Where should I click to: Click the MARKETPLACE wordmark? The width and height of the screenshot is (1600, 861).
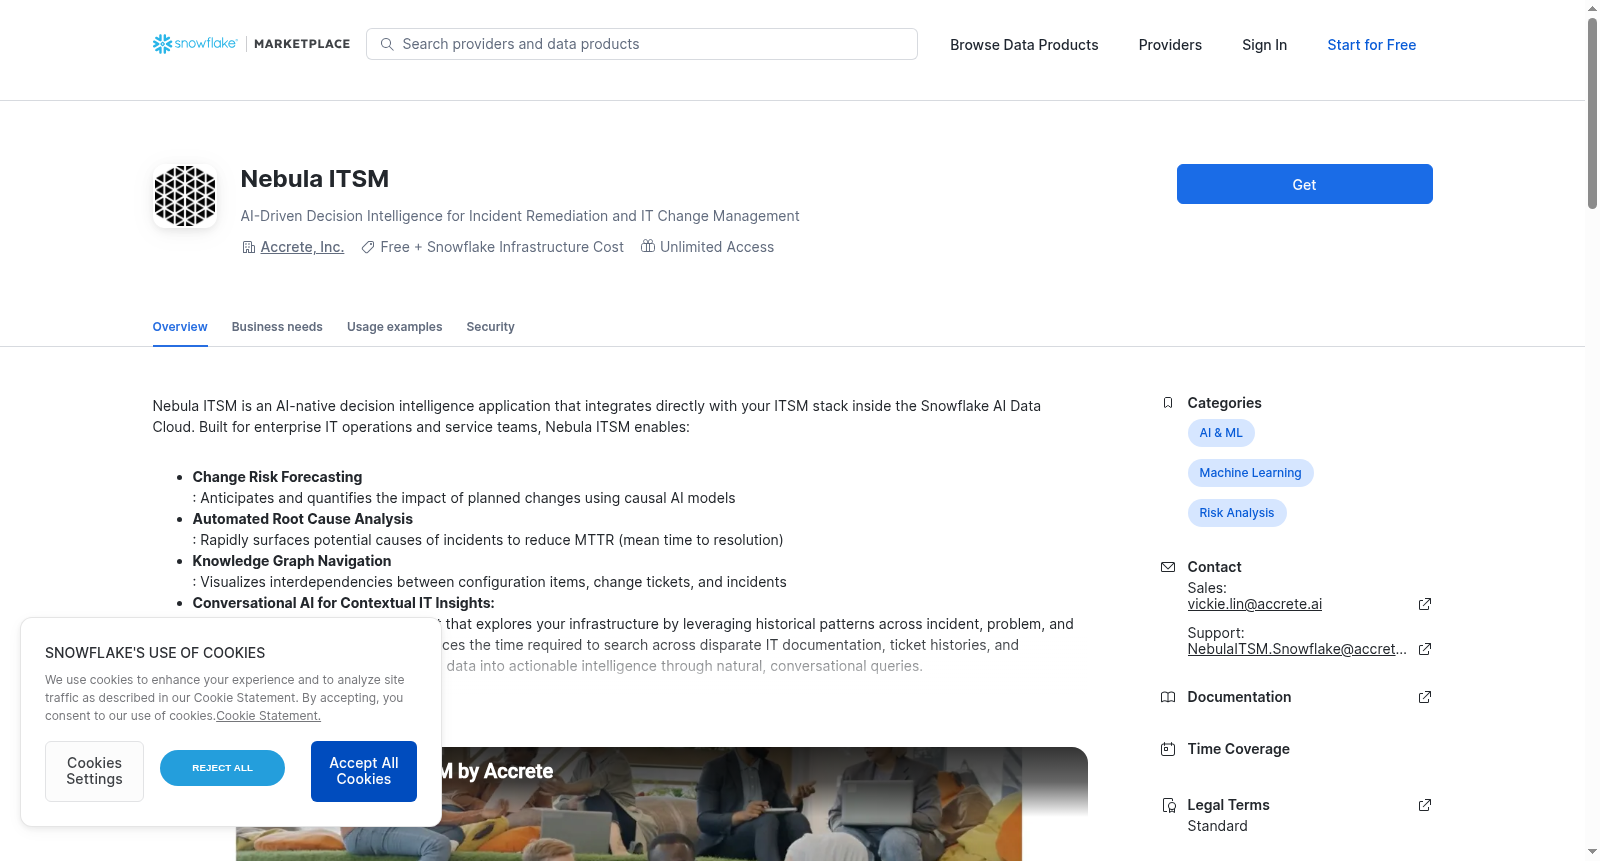302,44
